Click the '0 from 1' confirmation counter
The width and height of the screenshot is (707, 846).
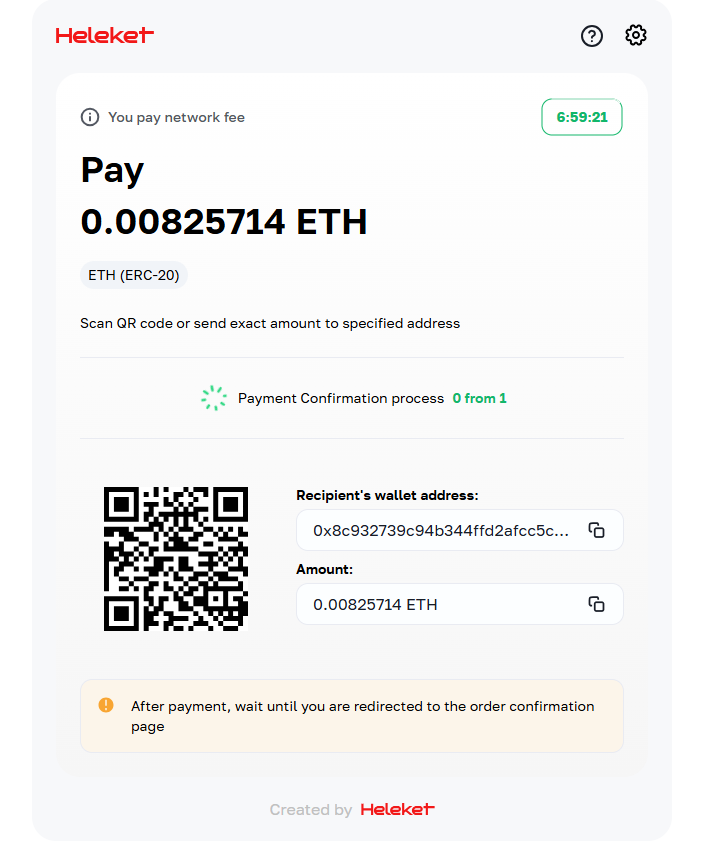point(479,398)
